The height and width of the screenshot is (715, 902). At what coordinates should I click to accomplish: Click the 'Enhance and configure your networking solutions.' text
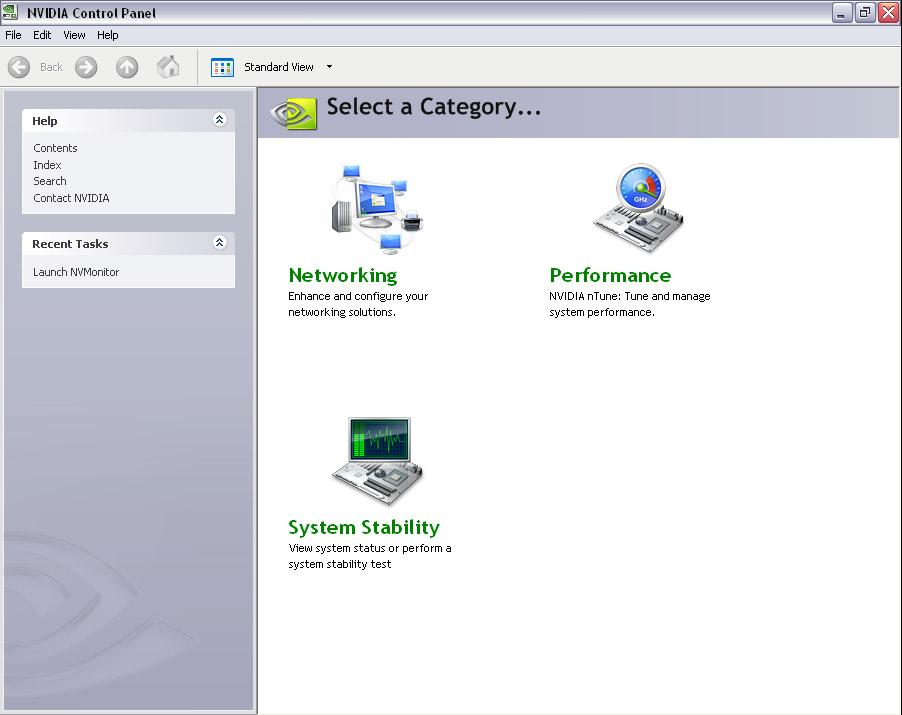coord(358,304)
